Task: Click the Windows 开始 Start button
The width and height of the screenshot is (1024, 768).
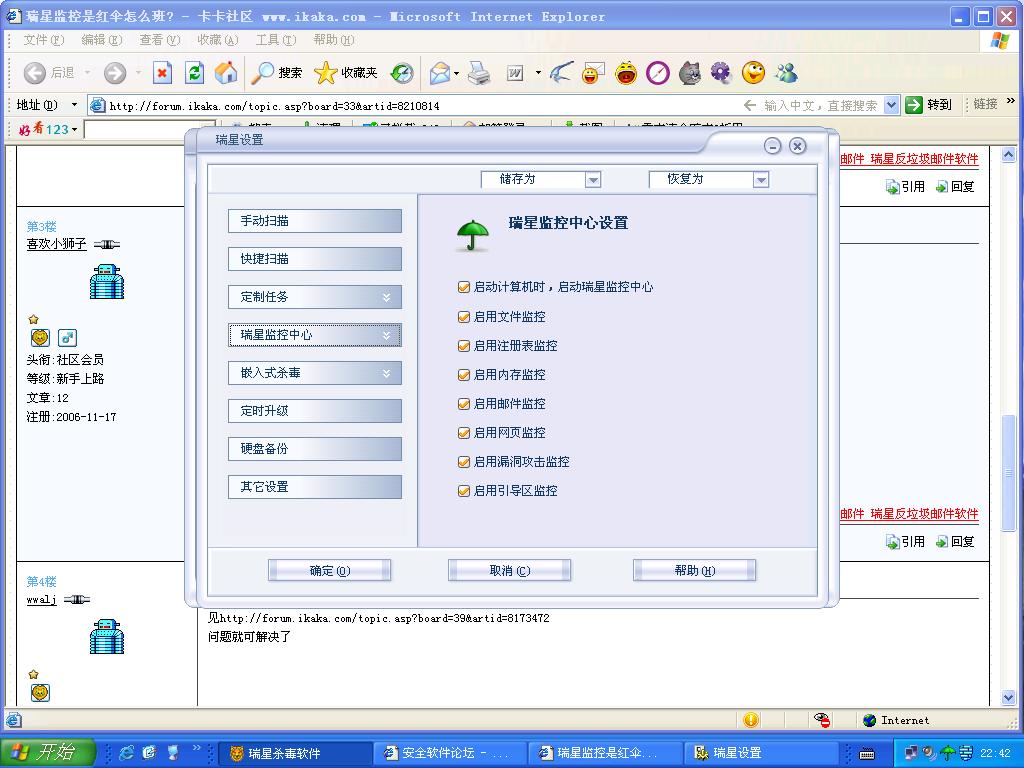Action: point(47,752)
